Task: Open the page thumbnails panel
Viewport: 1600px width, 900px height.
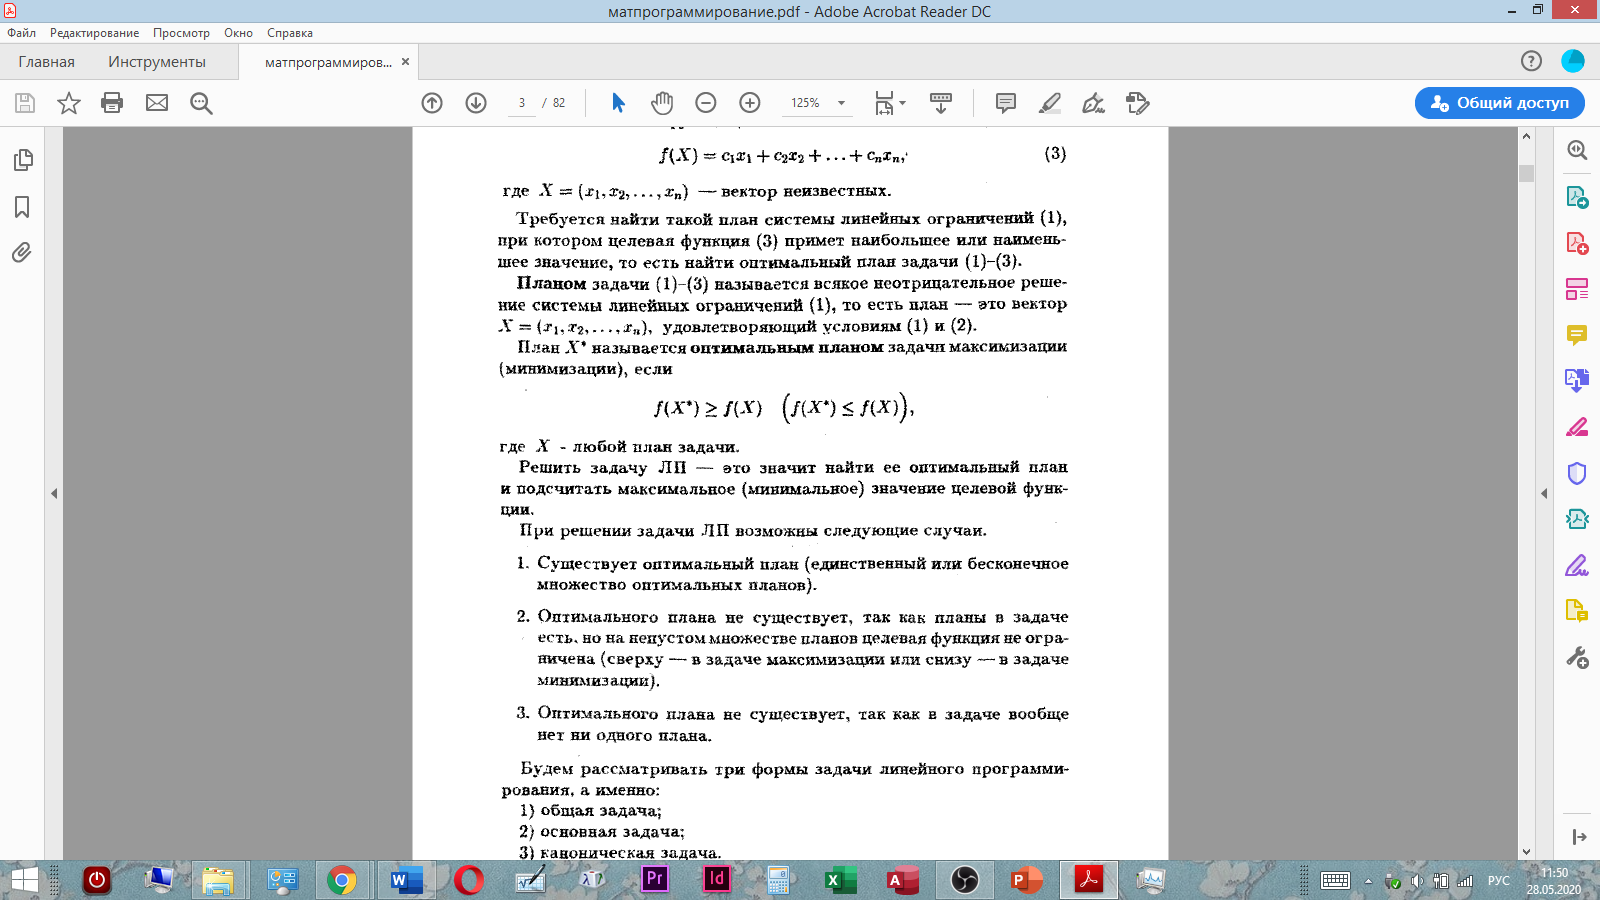Action: pos(22,160)
